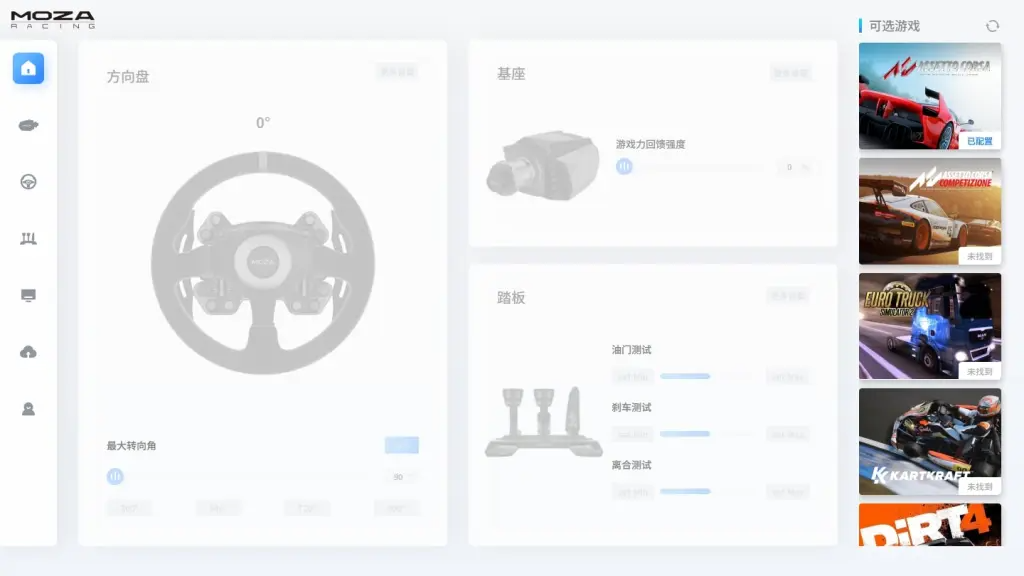Click the 油门测试 label

631,349
